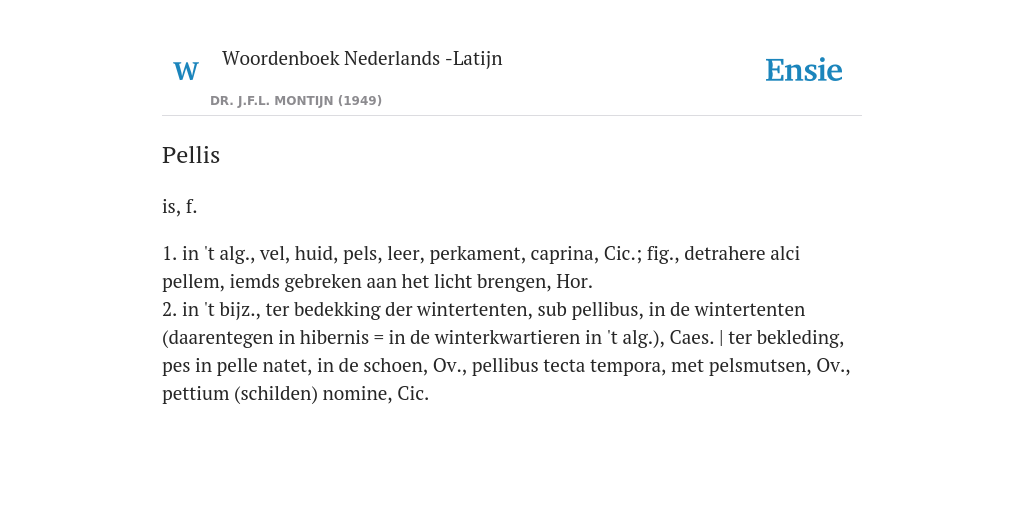Click the Pellis entry heading
Image resolution: width=1024 pixels, height=512 pixels.
coord(191,155)
